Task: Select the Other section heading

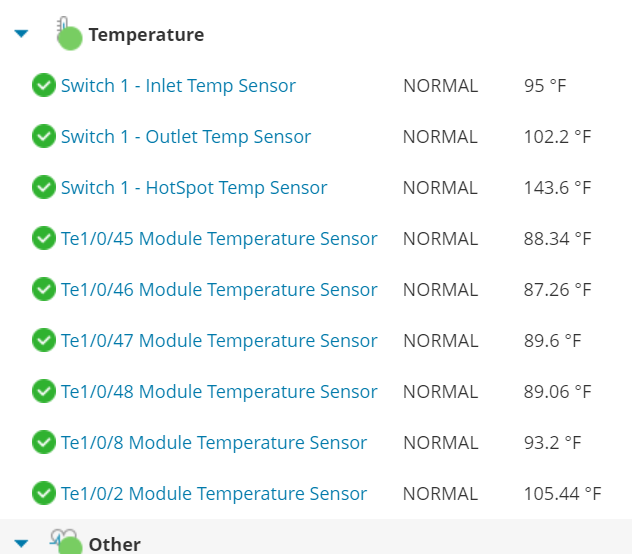Action: (115, 545)
